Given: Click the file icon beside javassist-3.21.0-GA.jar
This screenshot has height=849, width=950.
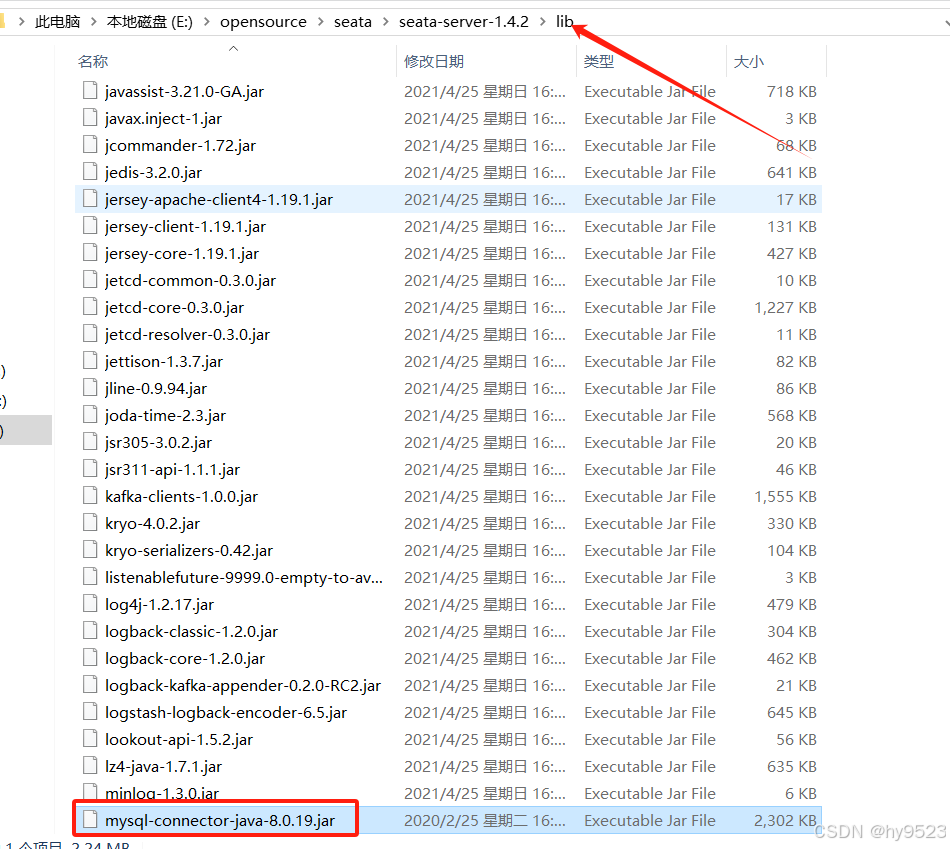Looking at the screenshot, I should (90, 91).
